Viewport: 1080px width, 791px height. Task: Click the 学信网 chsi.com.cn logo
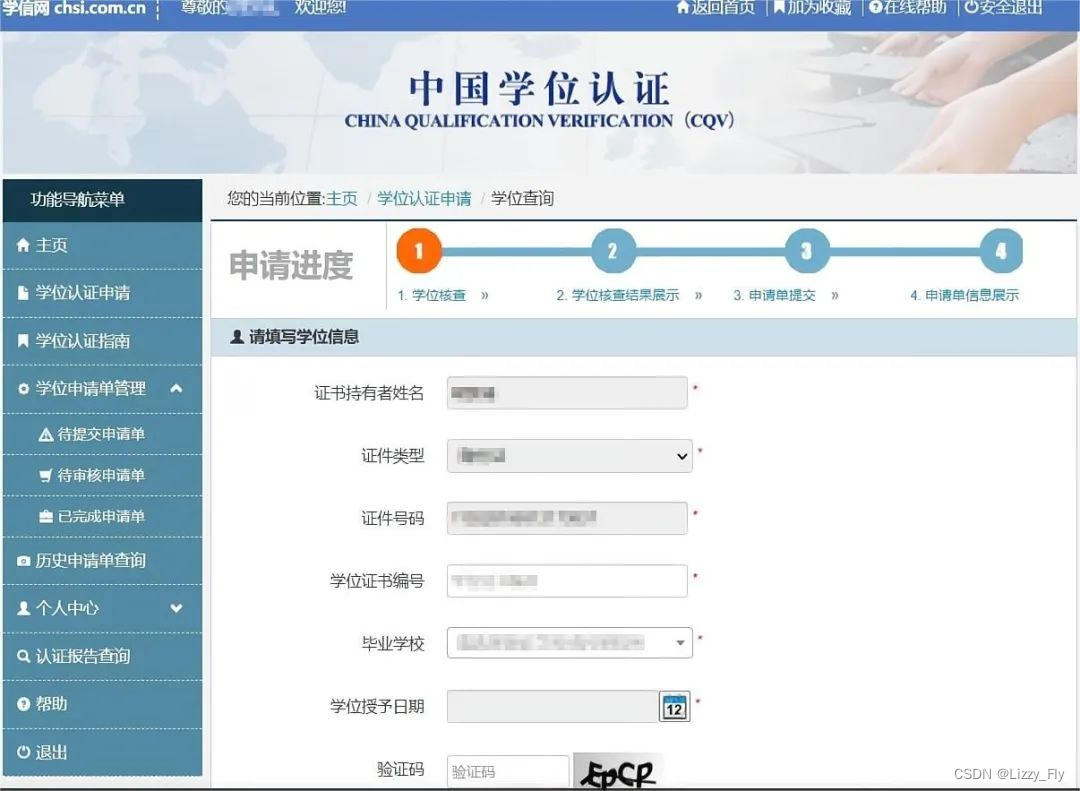(x=74, y=8)
